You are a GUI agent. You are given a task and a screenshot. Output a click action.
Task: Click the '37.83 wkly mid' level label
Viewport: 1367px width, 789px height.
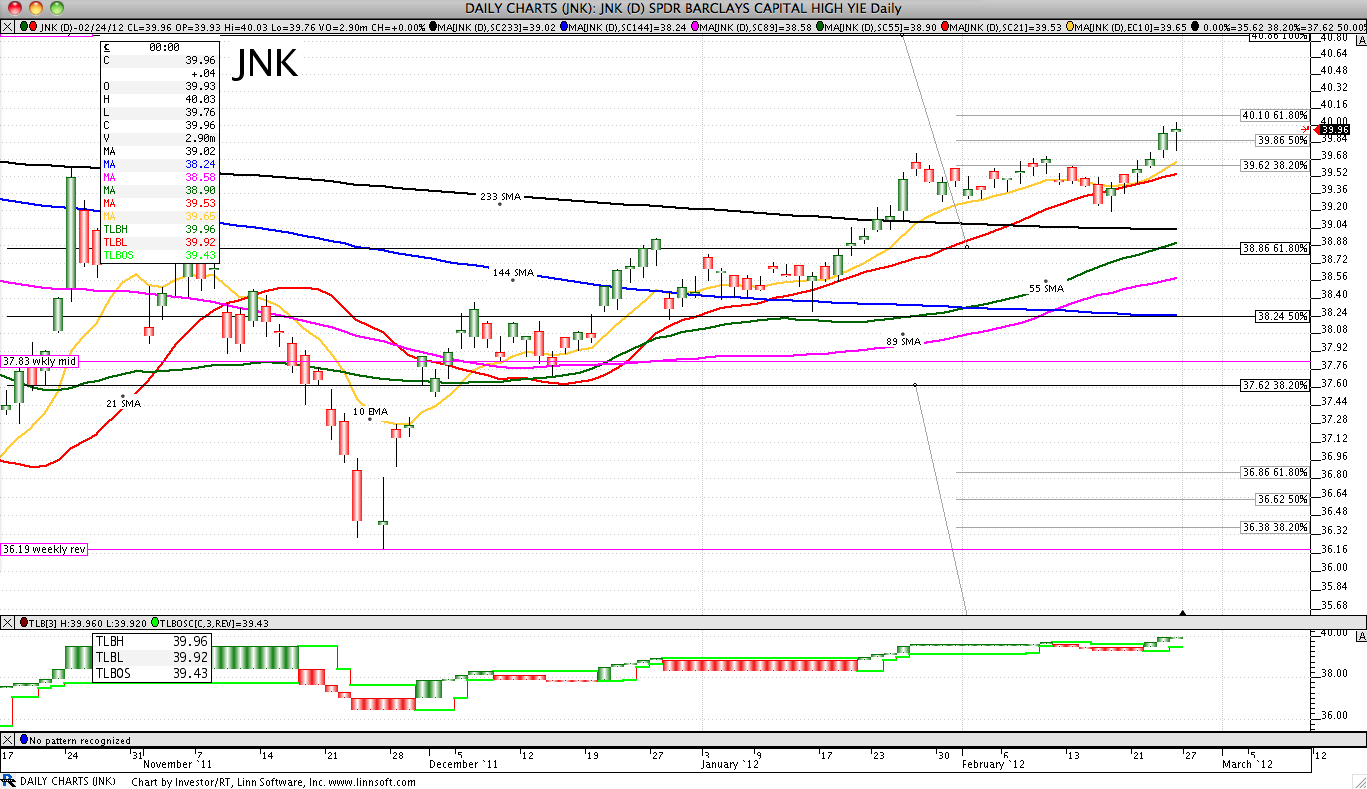(39, 361)
